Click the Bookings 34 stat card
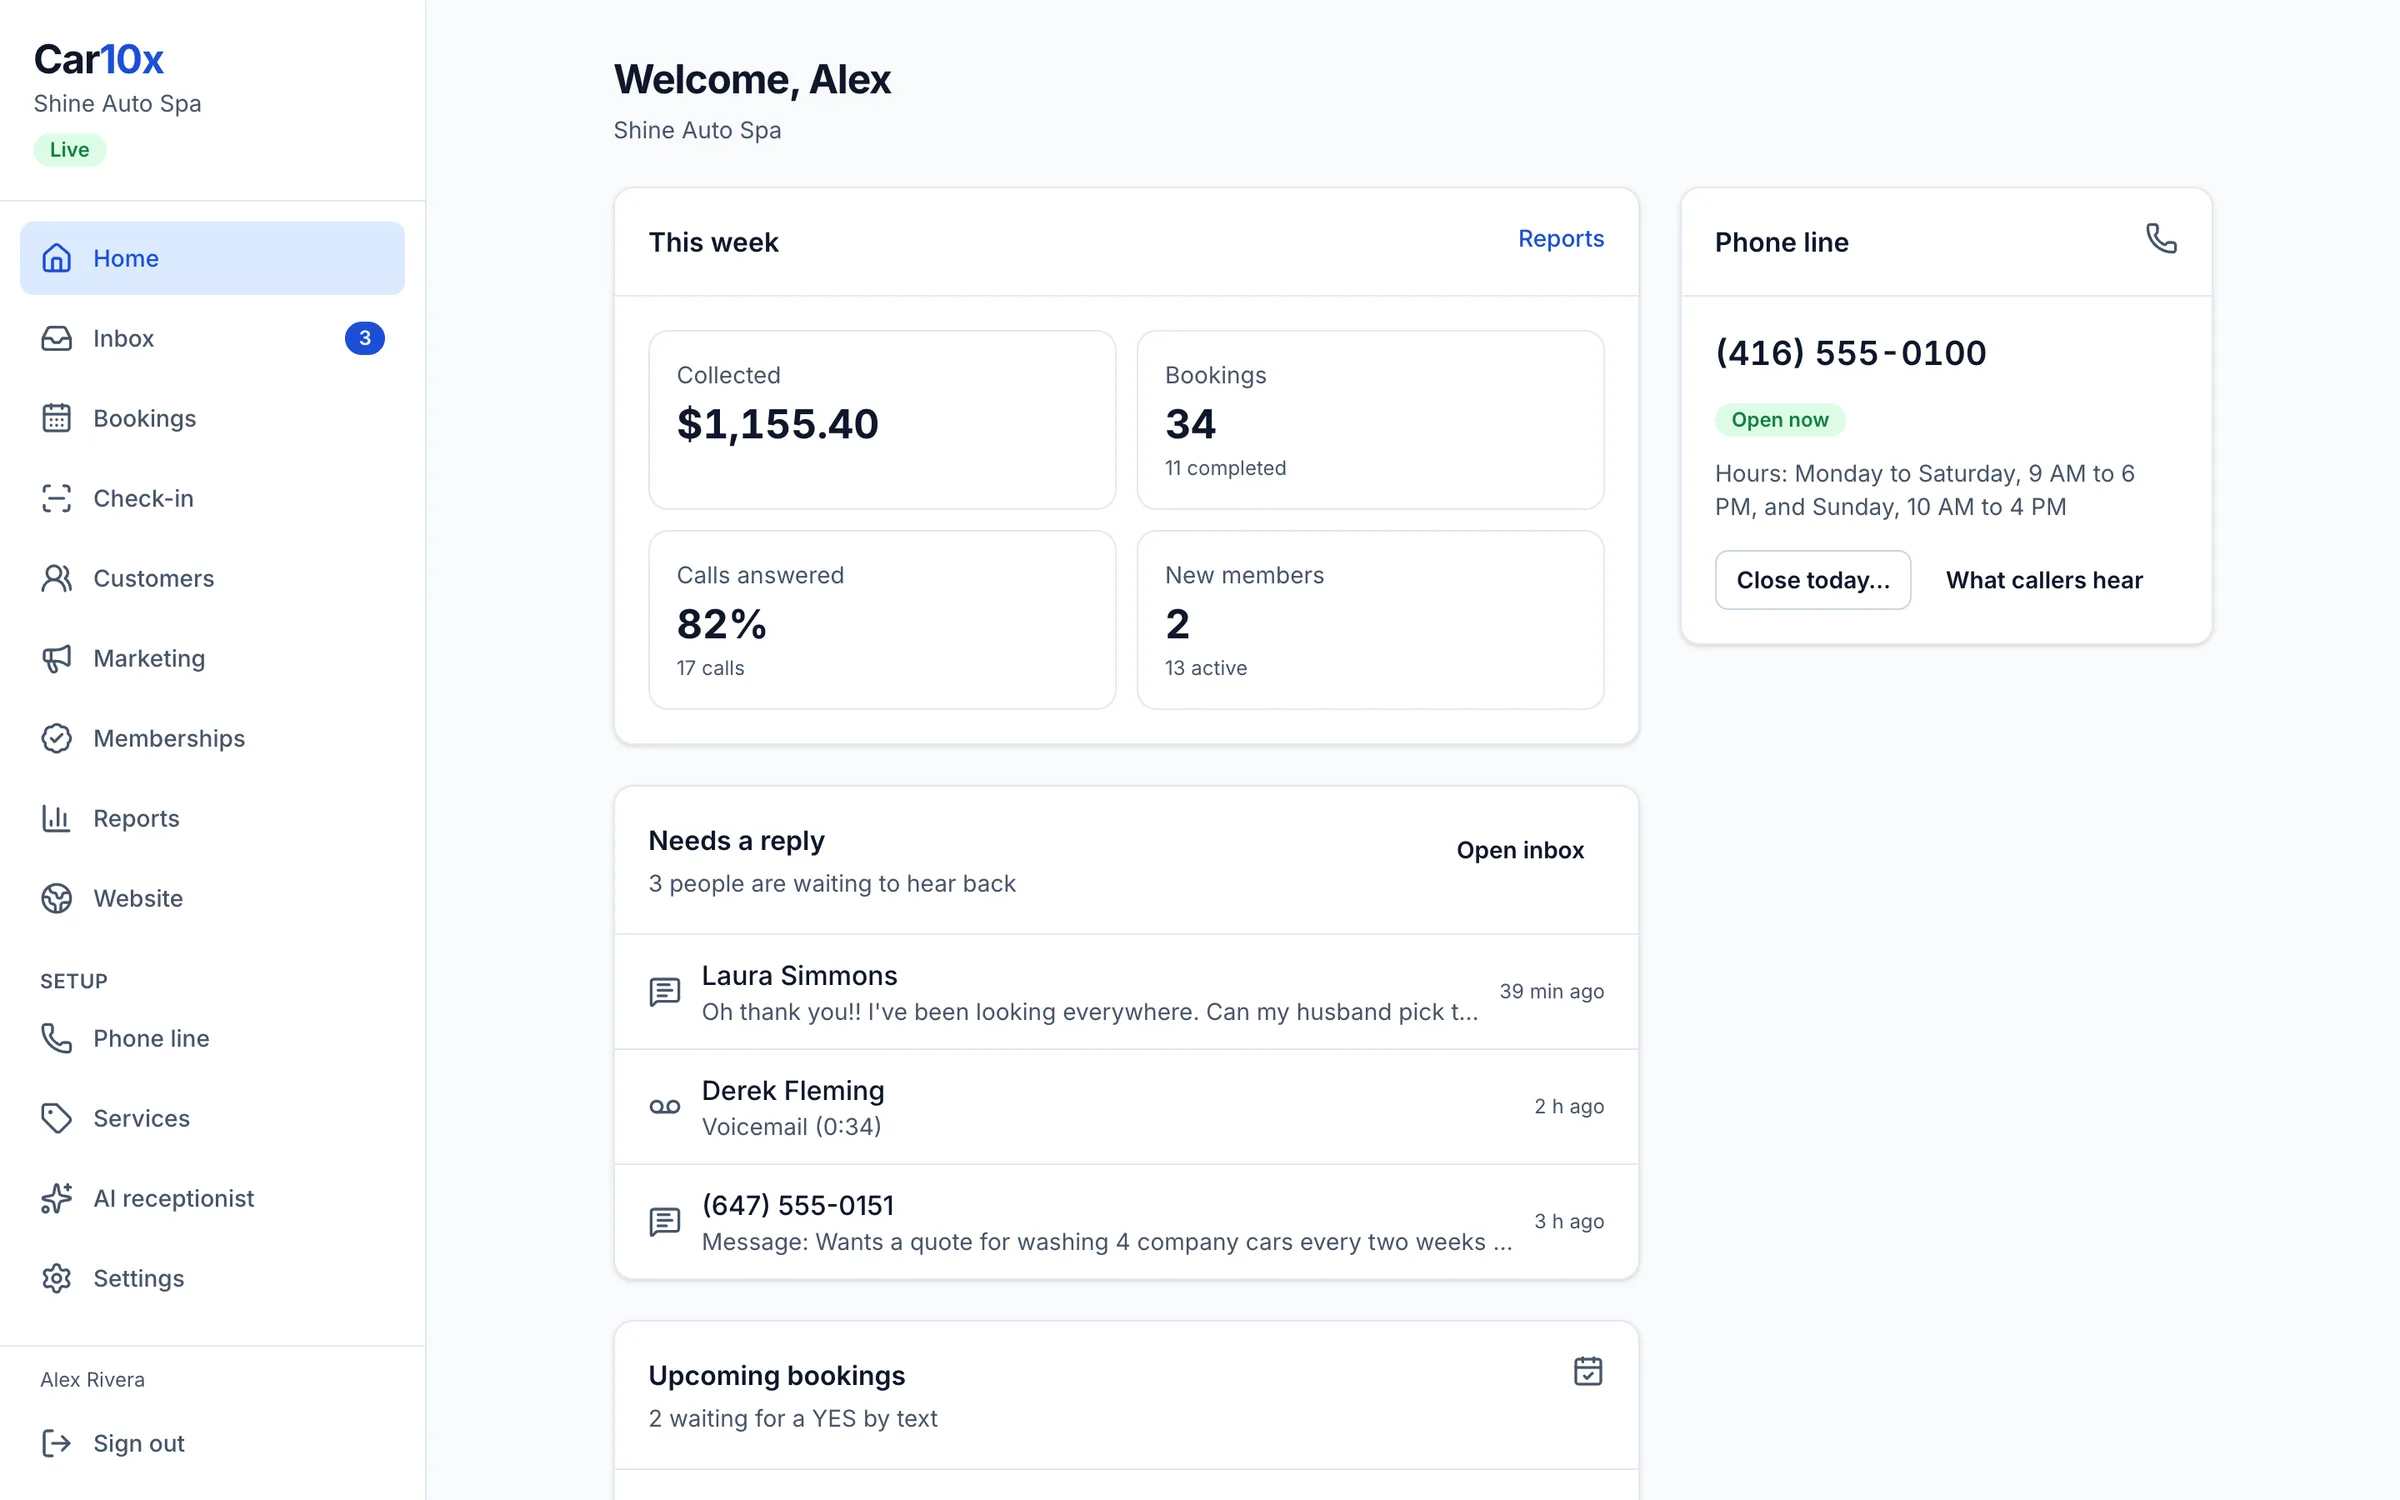This screenshot has width=2400, height=1500. pyautogui.click(x=1370, y=420)
